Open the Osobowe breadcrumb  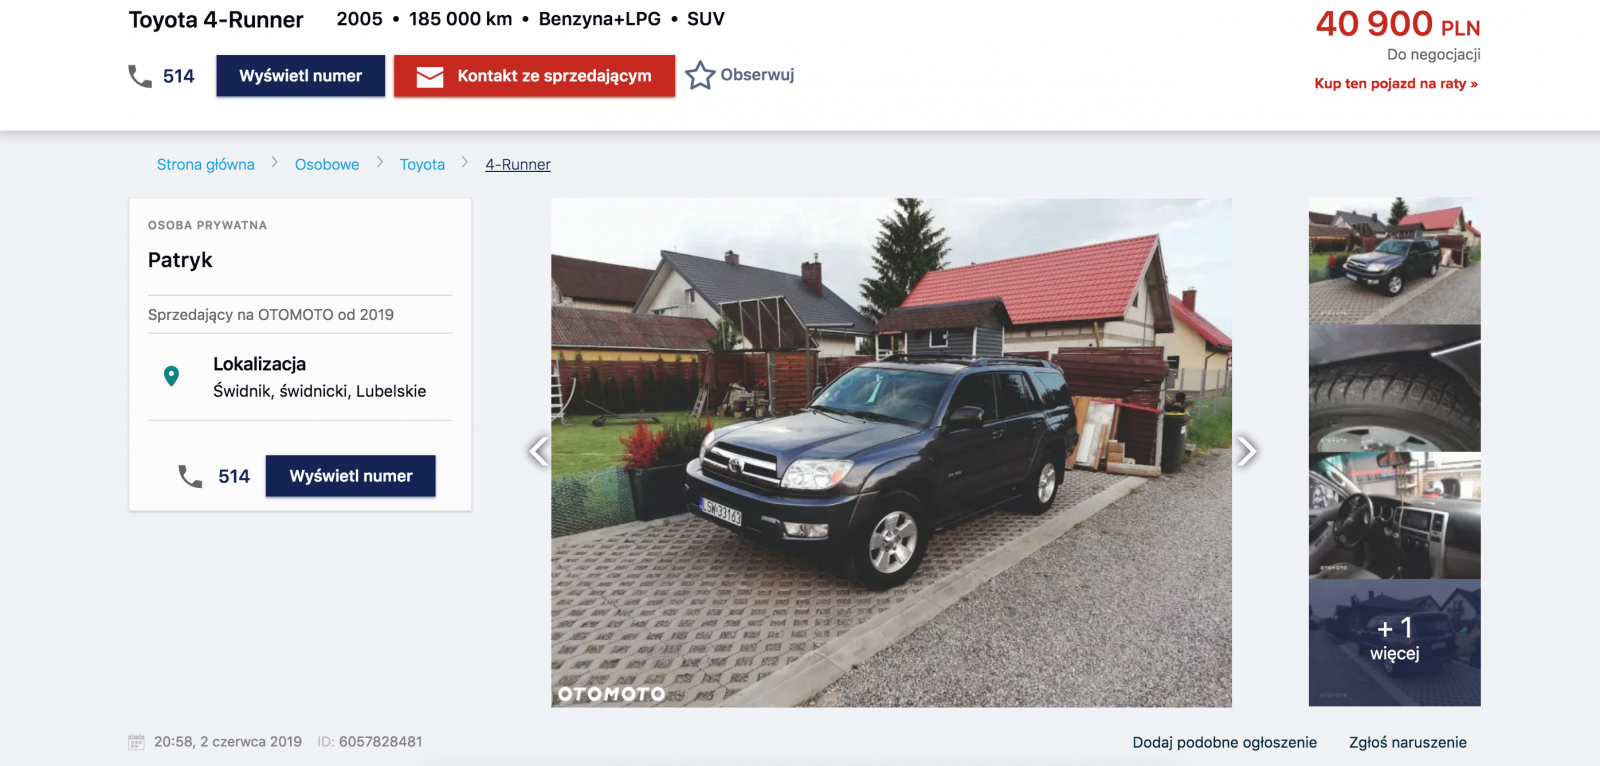[x=327, y=165]
